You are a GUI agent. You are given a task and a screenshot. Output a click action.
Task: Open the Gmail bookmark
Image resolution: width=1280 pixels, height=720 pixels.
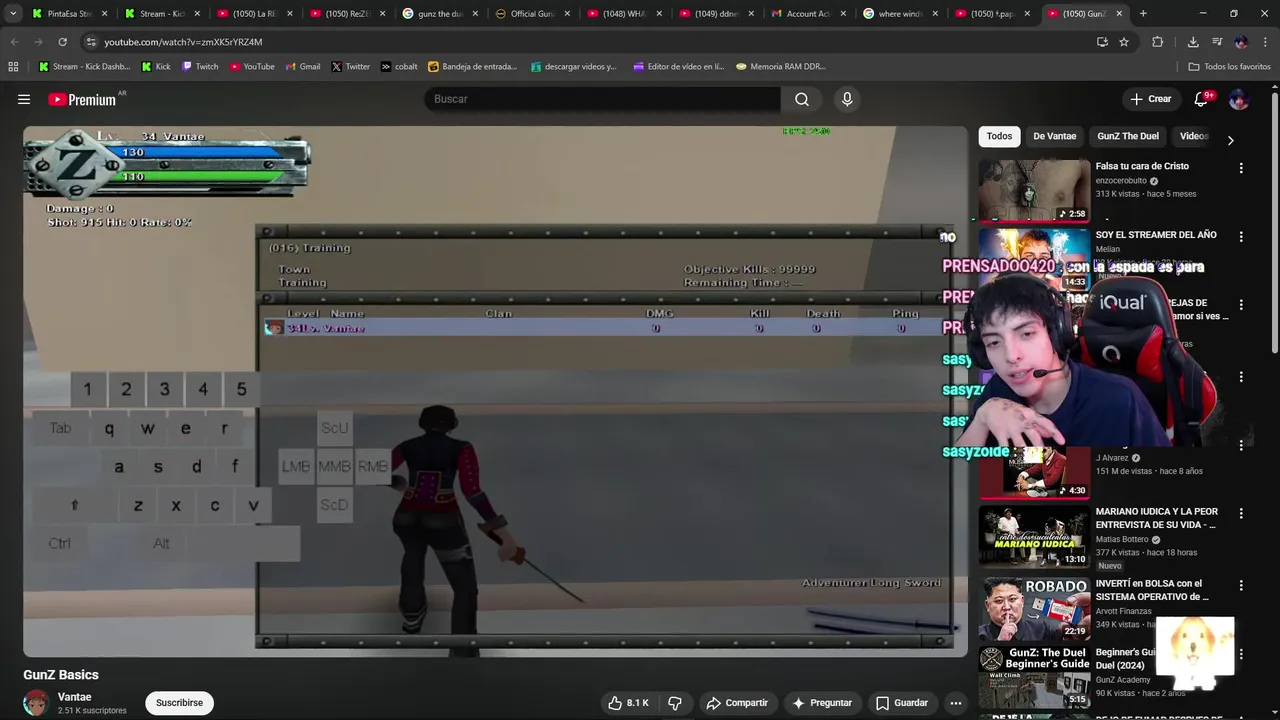pos(302,67)
